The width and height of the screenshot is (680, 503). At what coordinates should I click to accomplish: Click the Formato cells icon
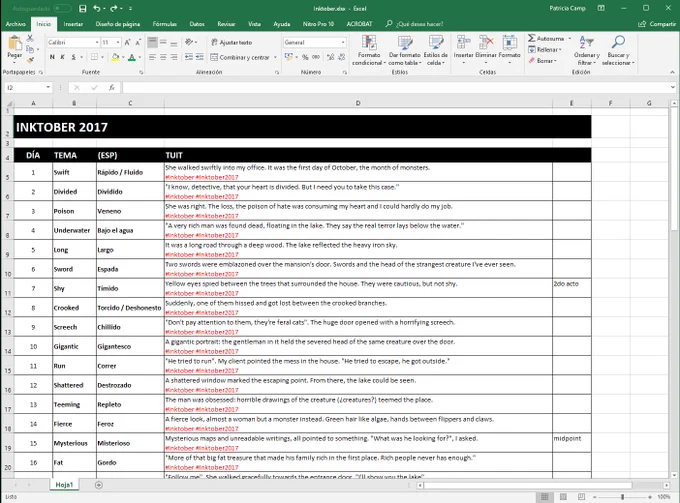pos(510,42)
